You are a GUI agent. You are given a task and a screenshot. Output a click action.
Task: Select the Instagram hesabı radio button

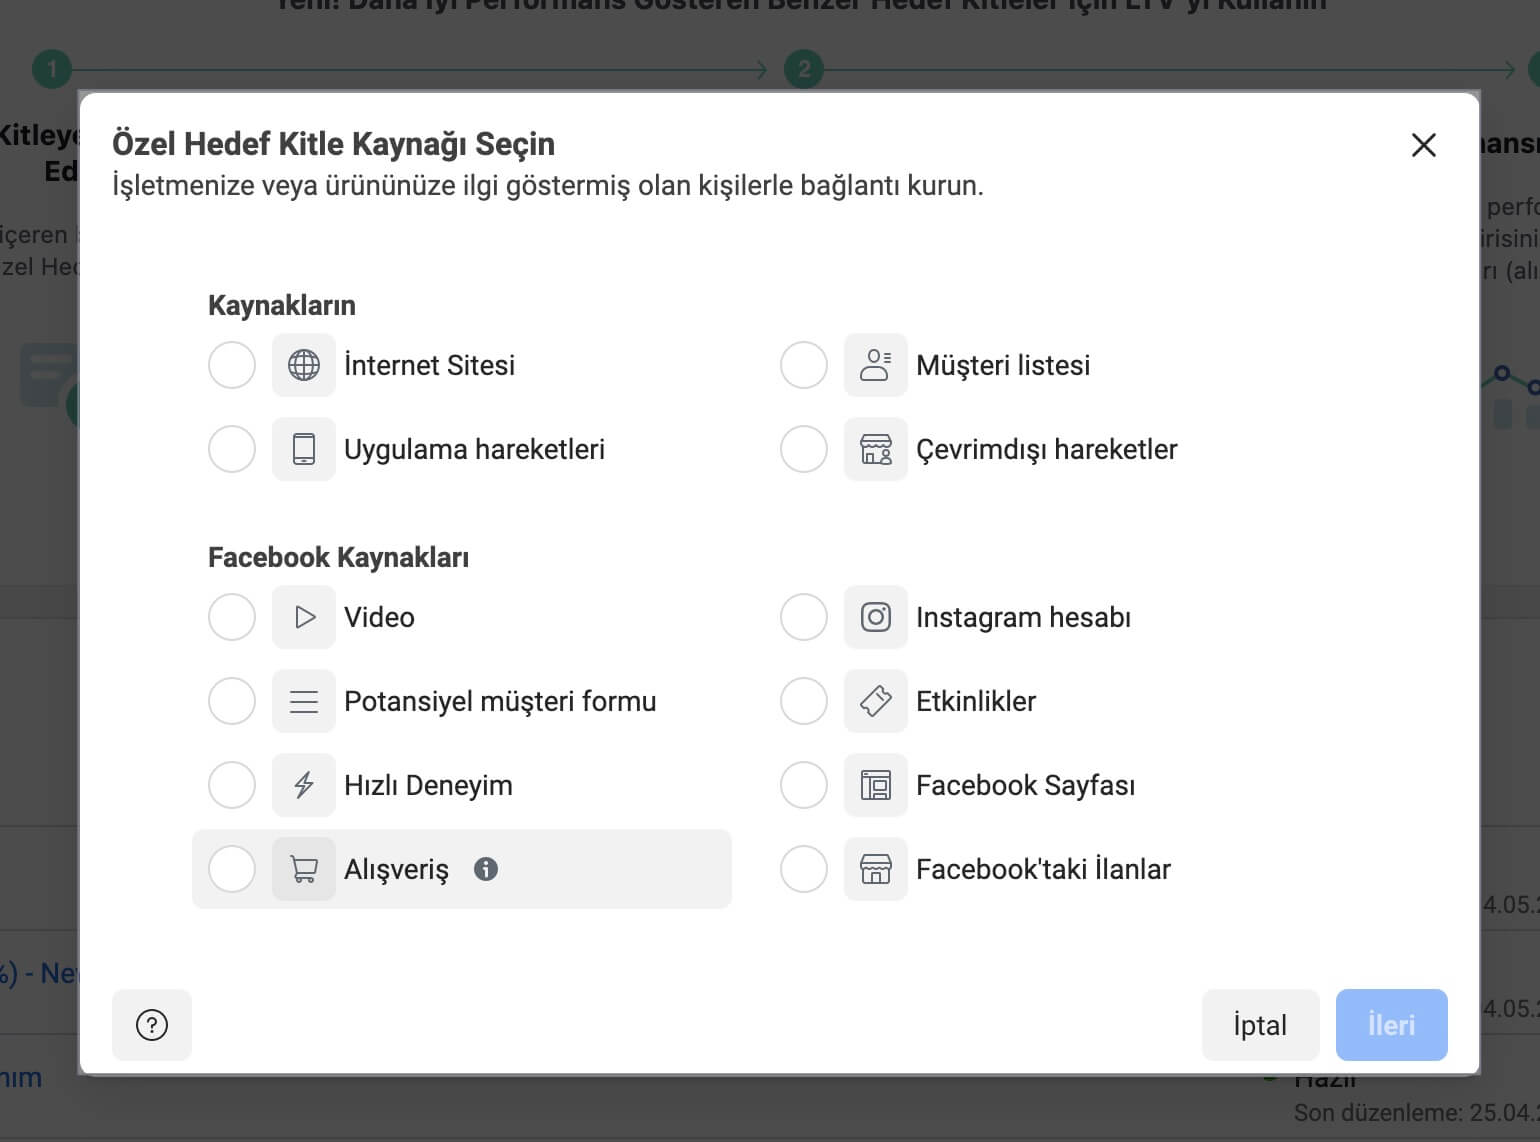click(x=804, y=617)
